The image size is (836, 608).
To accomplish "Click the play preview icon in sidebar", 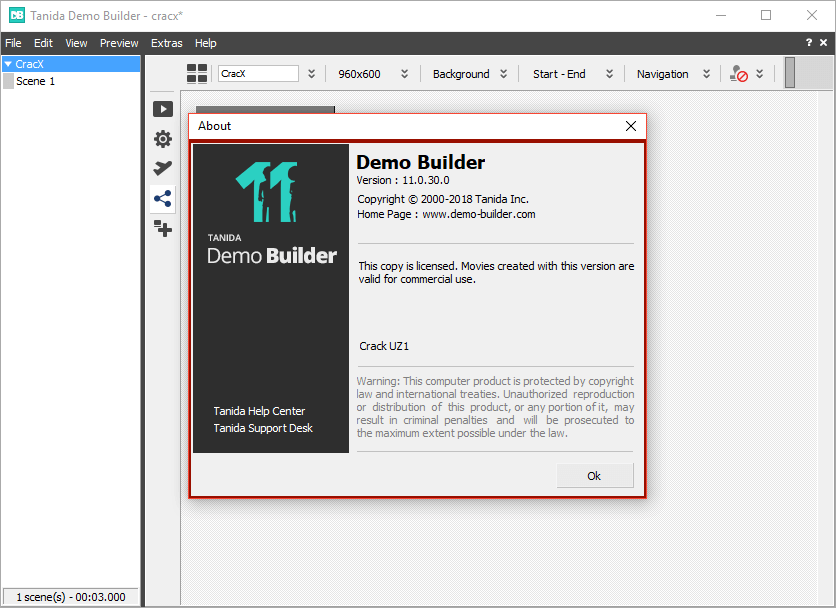I will tap(163, 109).
